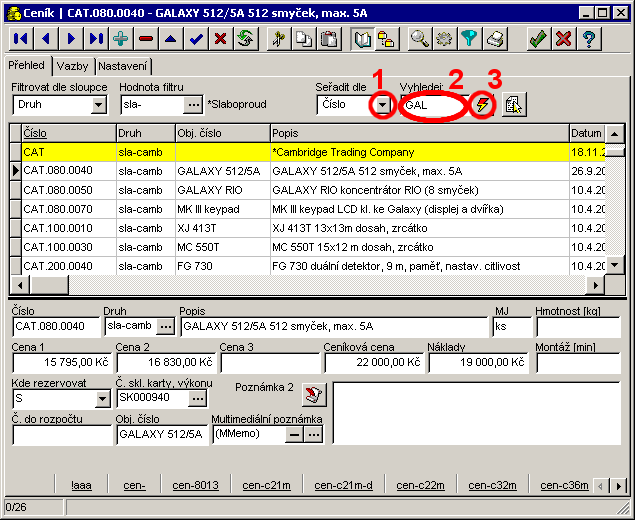The height and width of the screenshot is (520, 635).
Task: Click the printer icon in toolbar
Action: [494, 39]
